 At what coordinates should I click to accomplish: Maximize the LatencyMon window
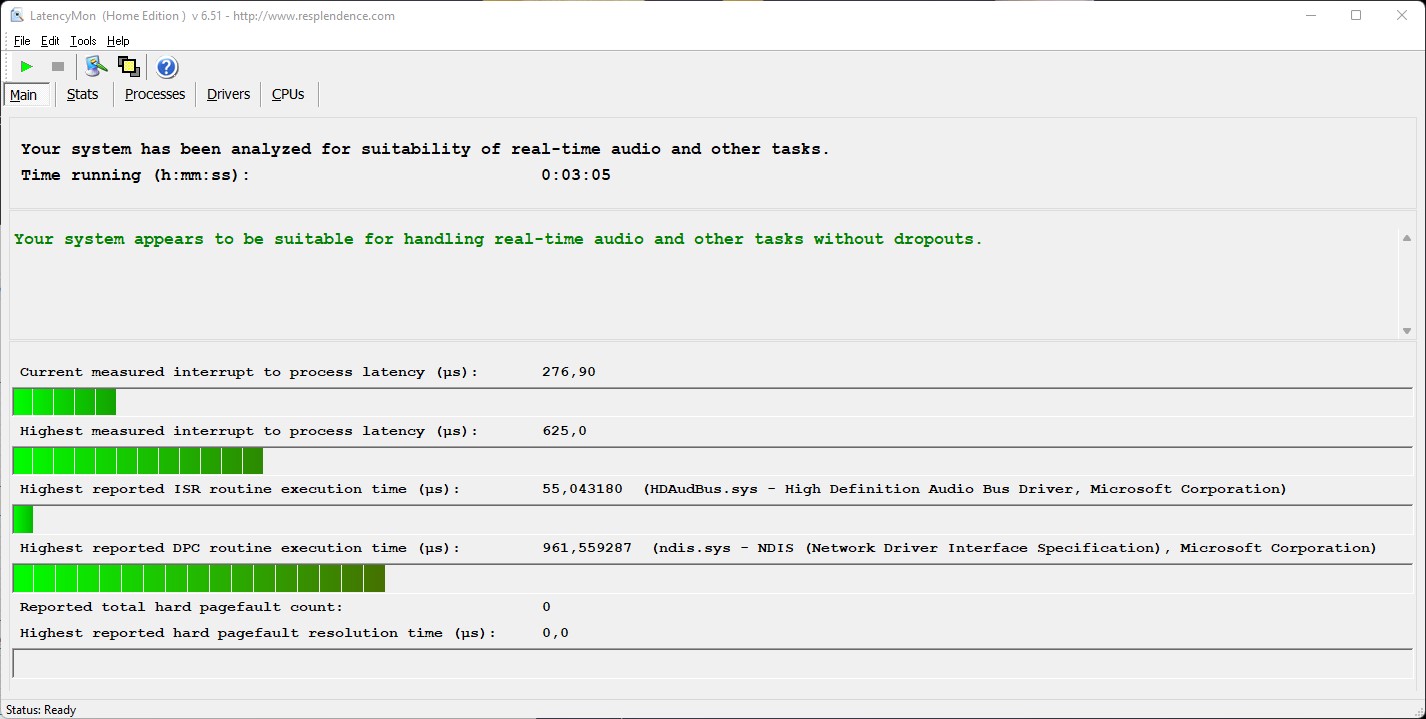click(x=1356, y=15)
